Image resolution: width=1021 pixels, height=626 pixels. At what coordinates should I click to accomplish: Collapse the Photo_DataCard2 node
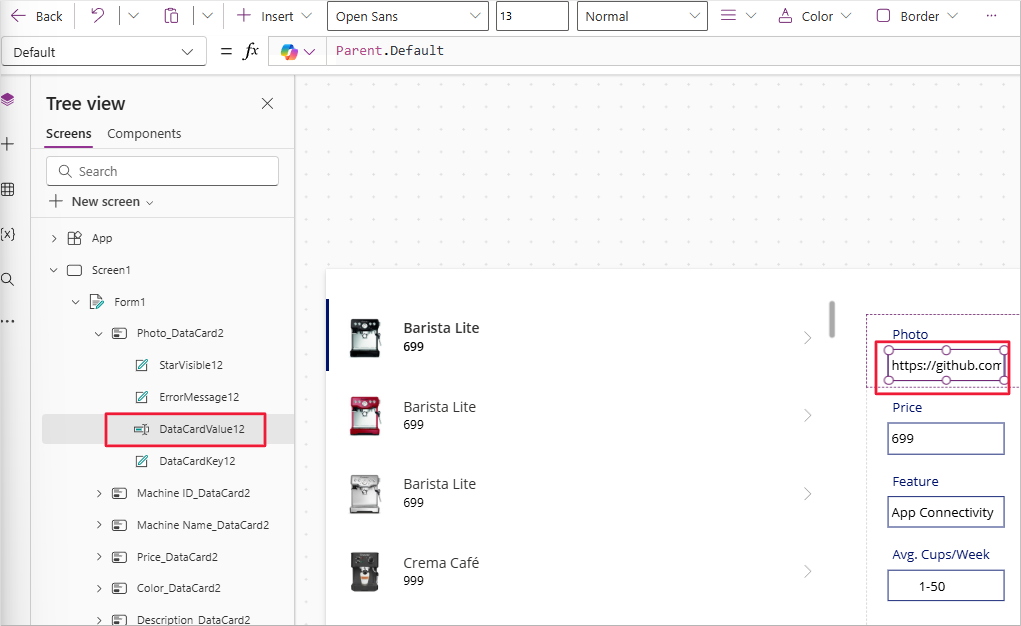click(x=99, y=334)
